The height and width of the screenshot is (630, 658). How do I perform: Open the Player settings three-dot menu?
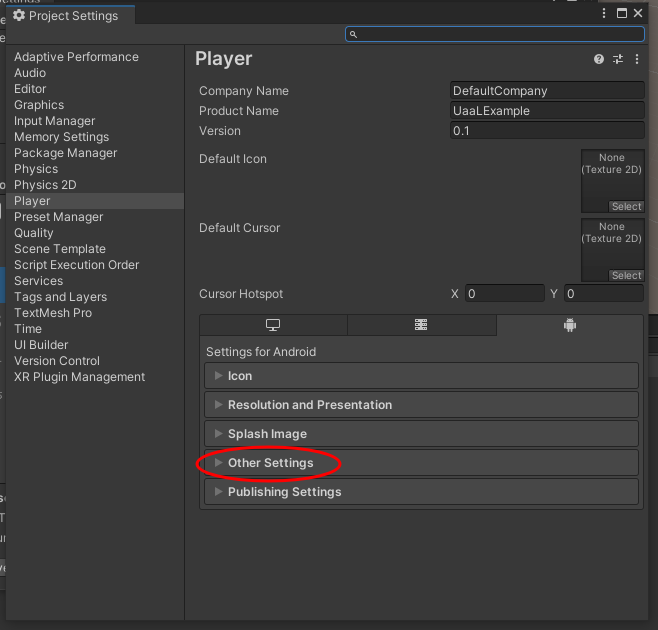(x=637, y=59)
